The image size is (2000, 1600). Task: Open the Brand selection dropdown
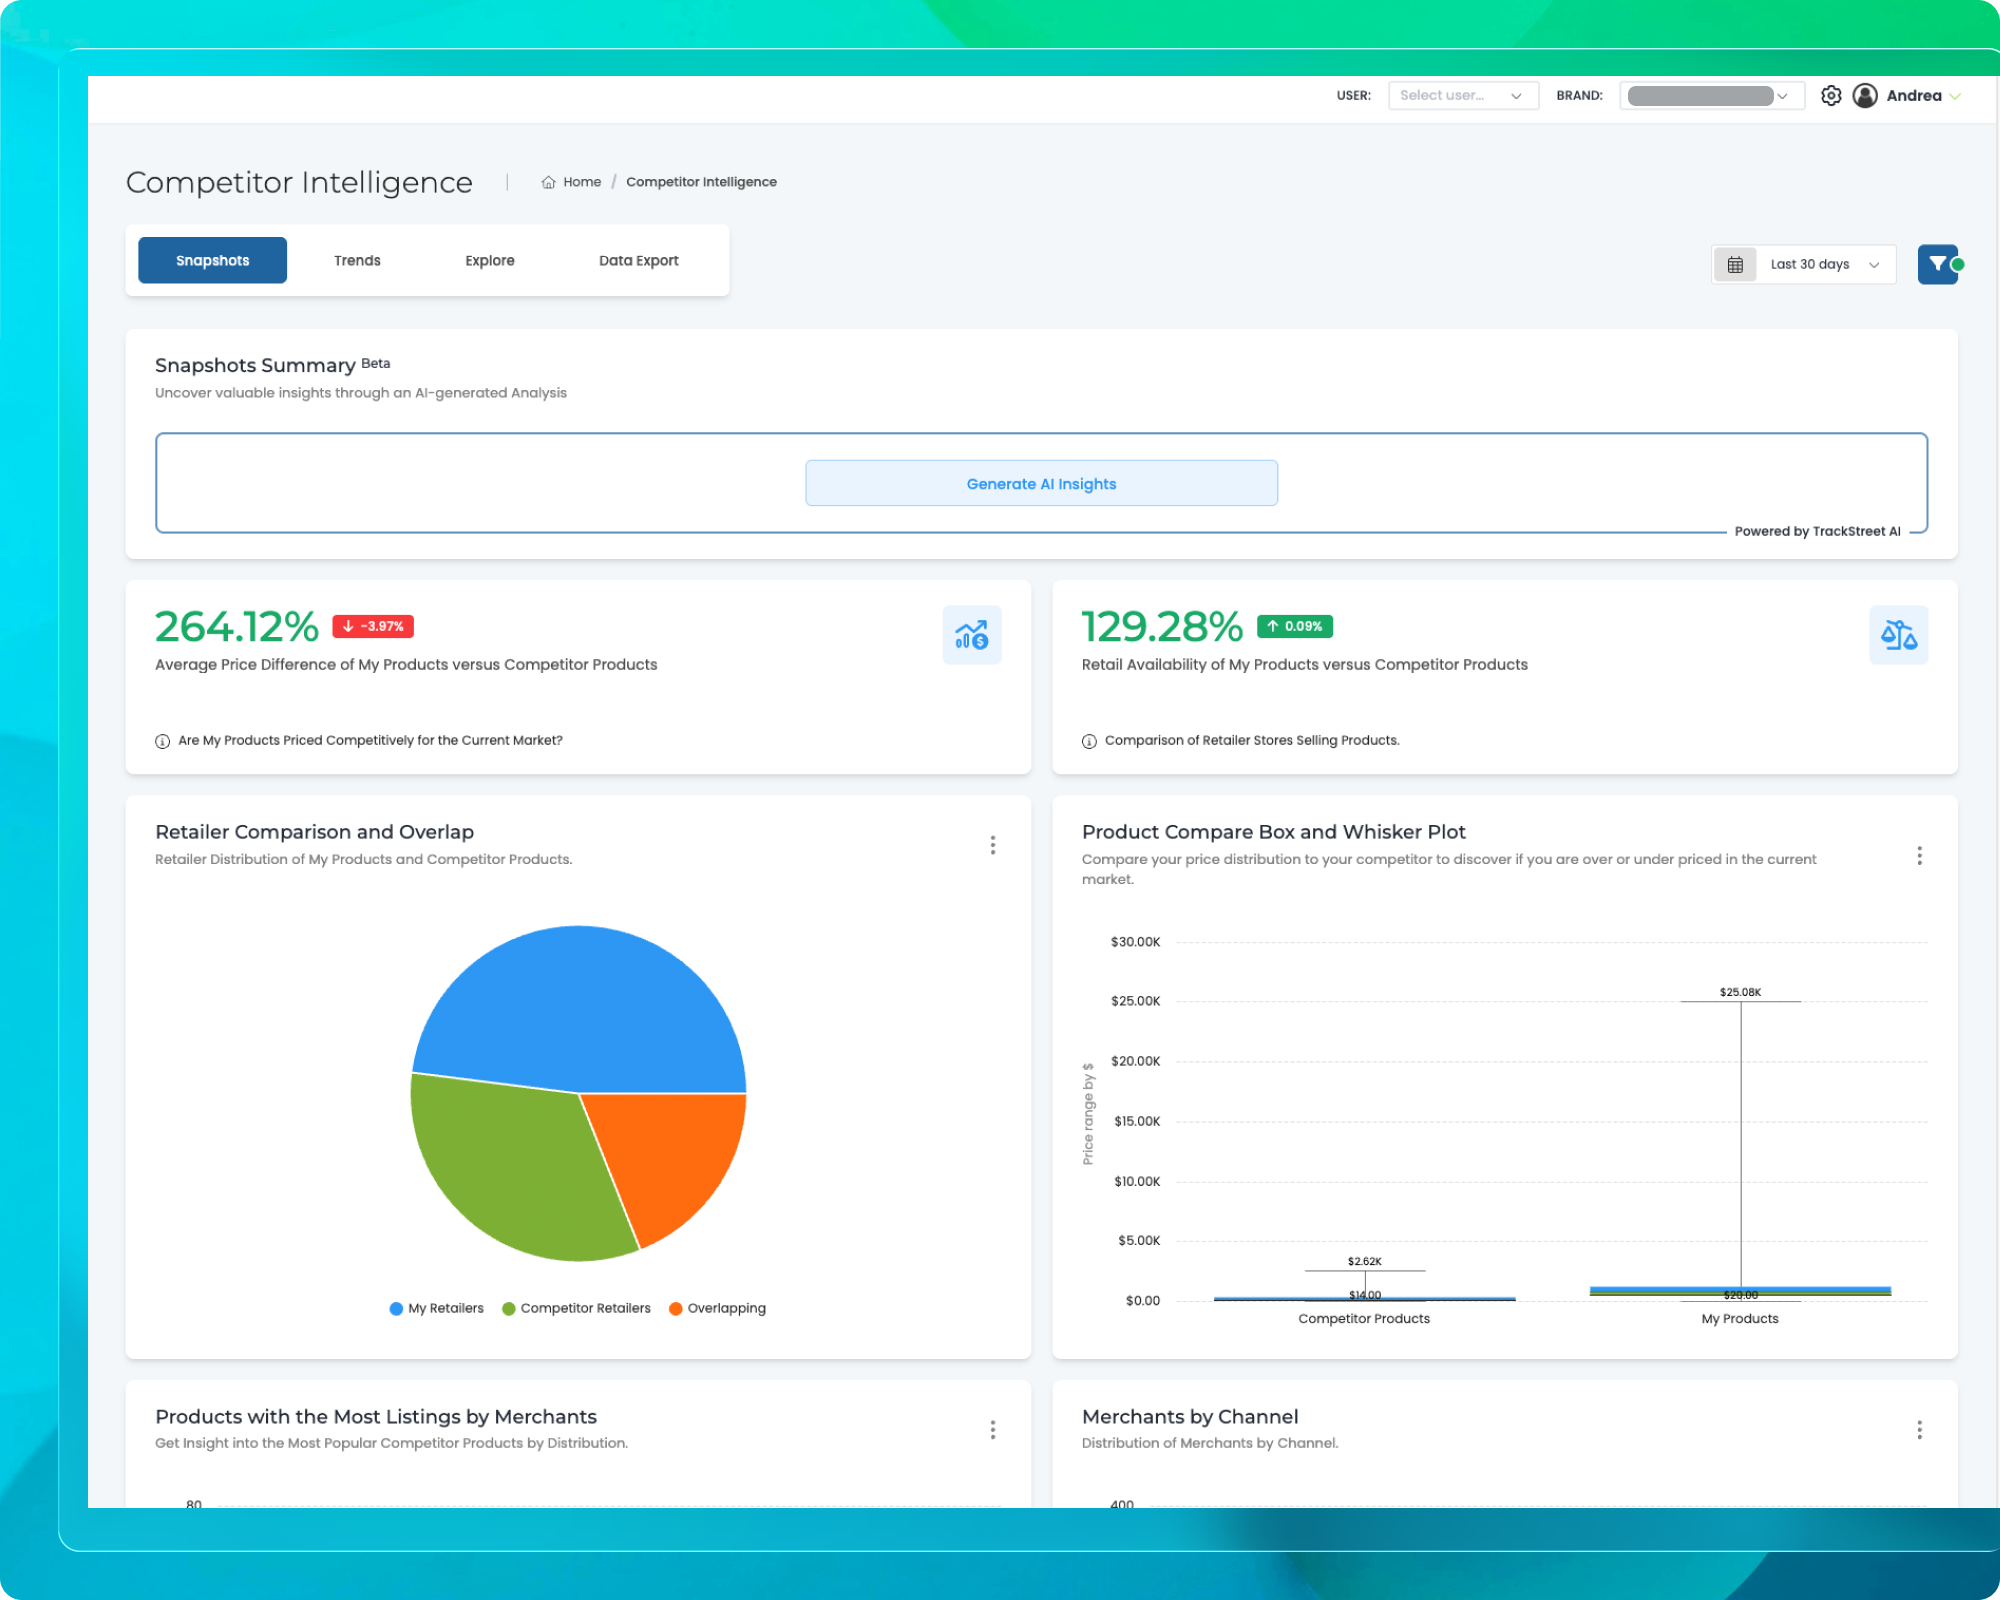(x=1711, y=95)
